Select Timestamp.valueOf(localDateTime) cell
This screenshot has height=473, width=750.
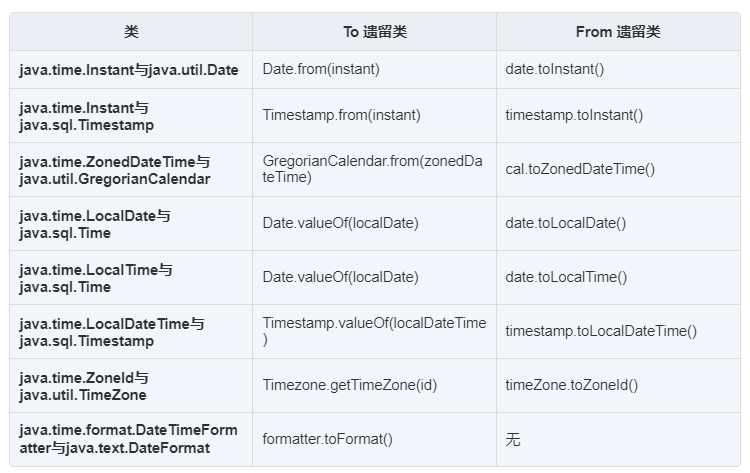tap(375, 331)
